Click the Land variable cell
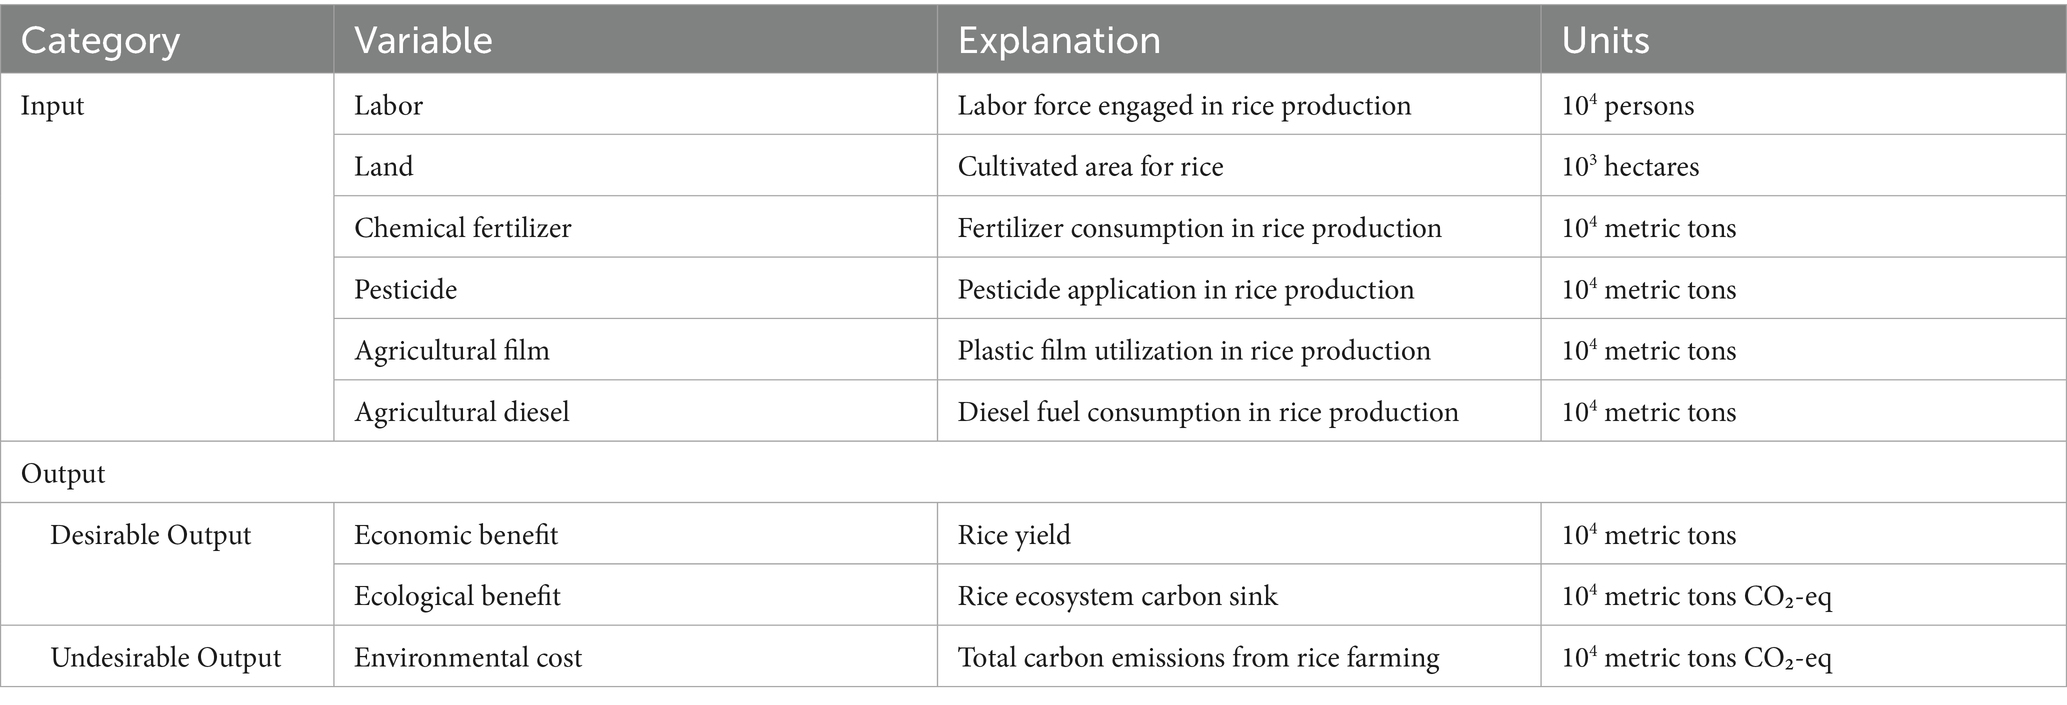This screenshot has width=2067, height=705. [383, 166]
